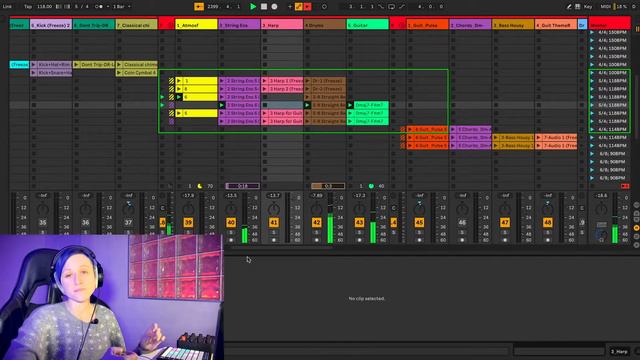
Task: Click the 4 Drums volume fader
Action: [330, 218]
